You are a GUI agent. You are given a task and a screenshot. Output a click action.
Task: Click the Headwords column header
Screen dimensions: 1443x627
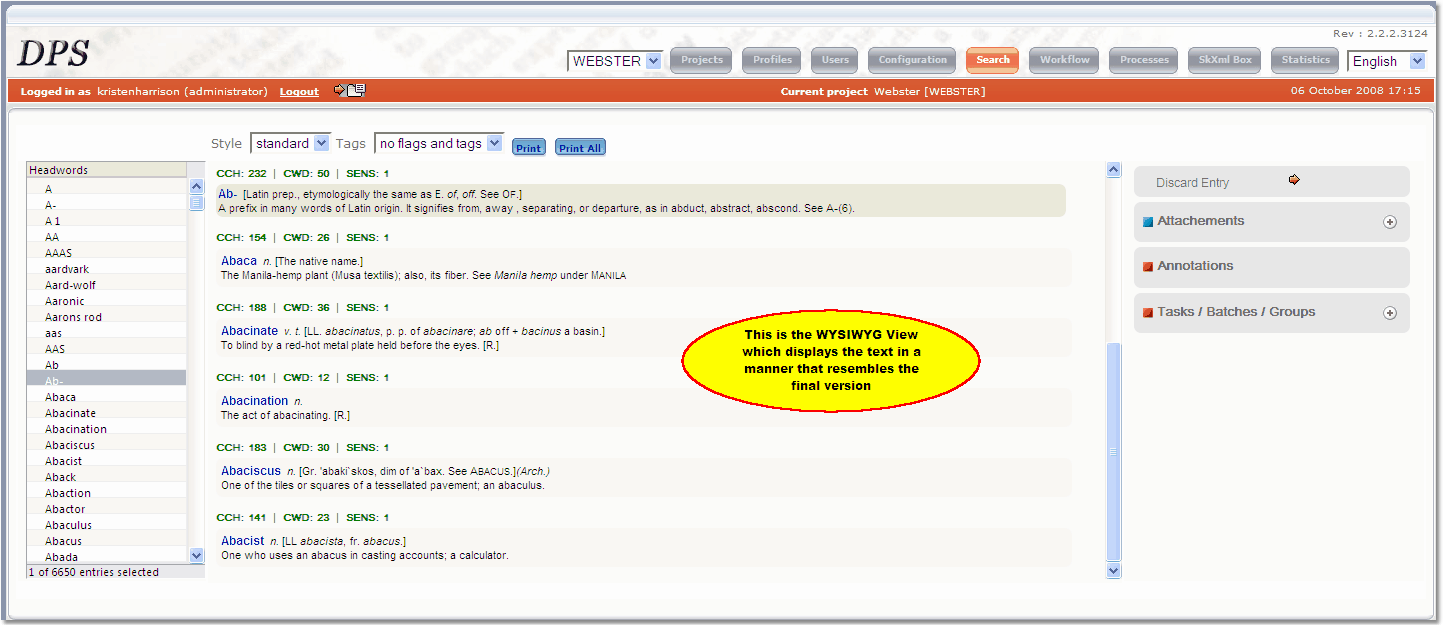[x=107, y=170]
